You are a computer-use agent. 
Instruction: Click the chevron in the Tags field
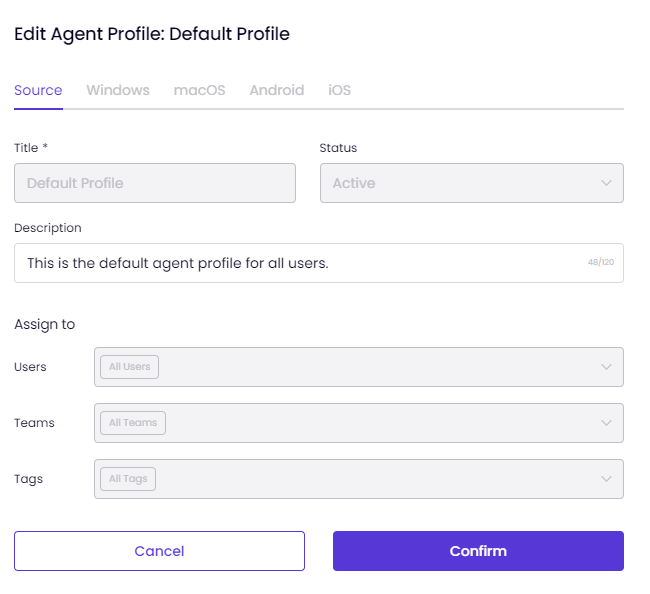[x=606, y=479]
